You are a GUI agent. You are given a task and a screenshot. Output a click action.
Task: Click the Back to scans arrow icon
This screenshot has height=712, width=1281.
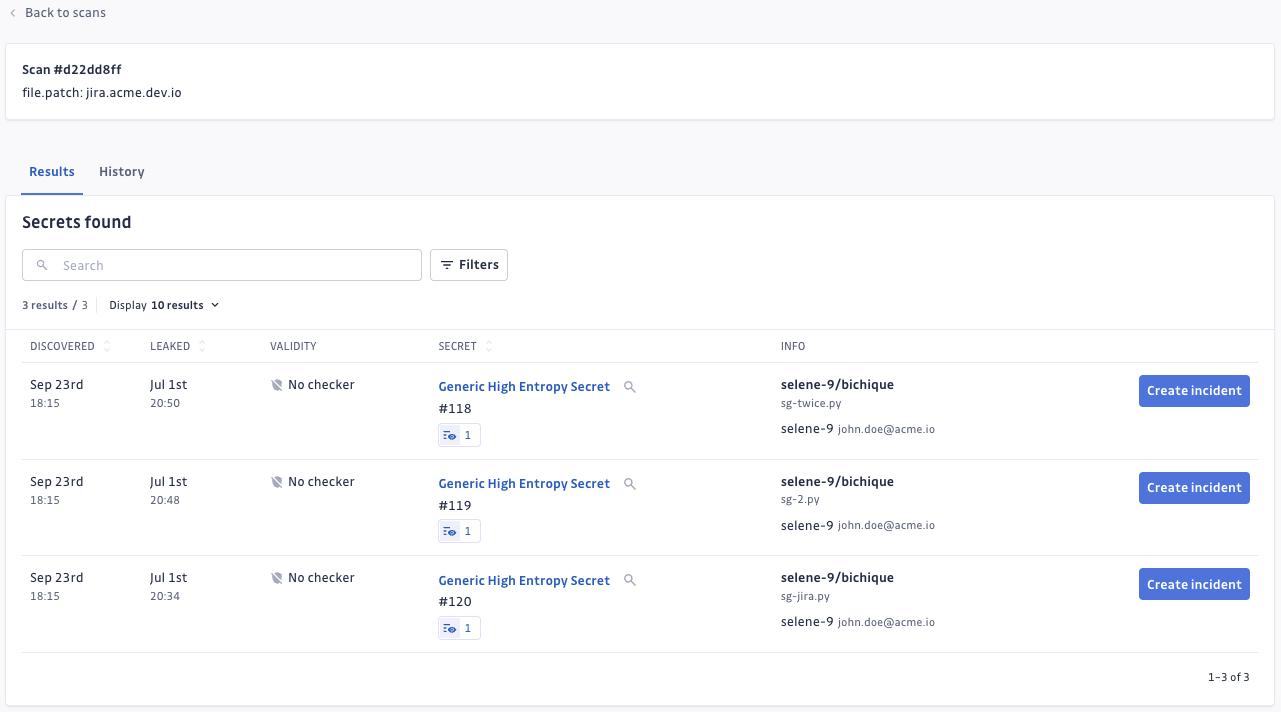pos(13,13)
